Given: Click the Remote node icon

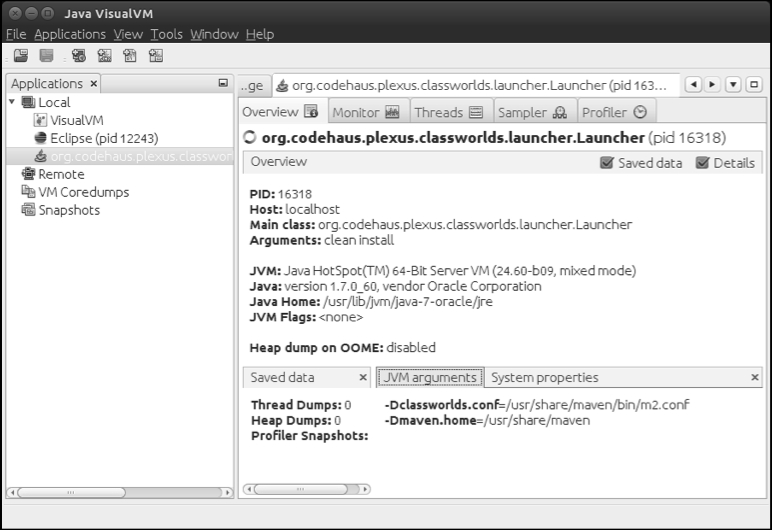Looking at the screenshot, I should 29,174.
